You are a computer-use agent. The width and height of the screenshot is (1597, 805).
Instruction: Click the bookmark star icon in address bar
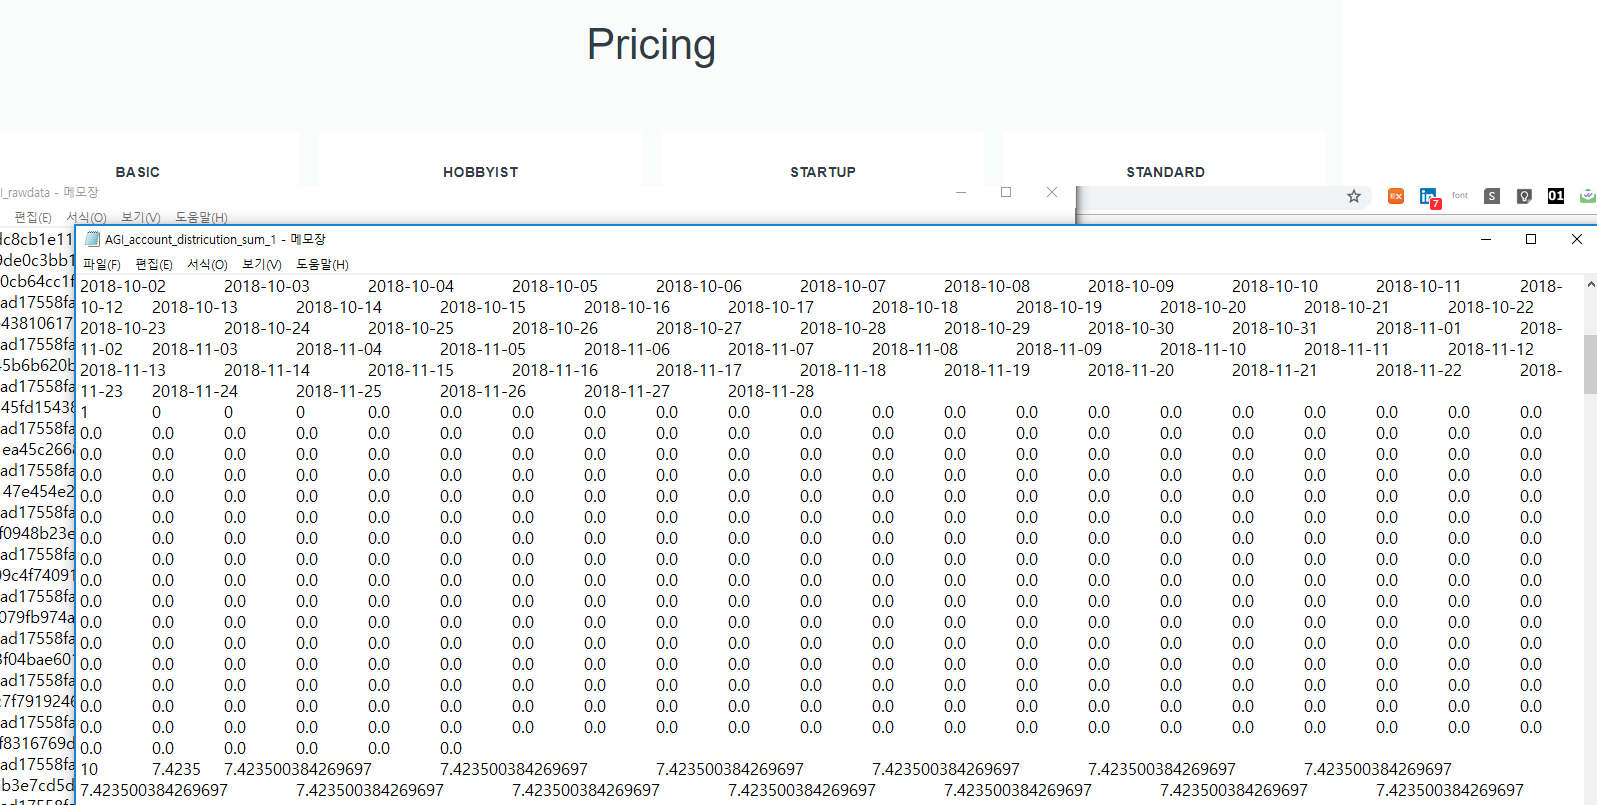(x=1354, y=196)
